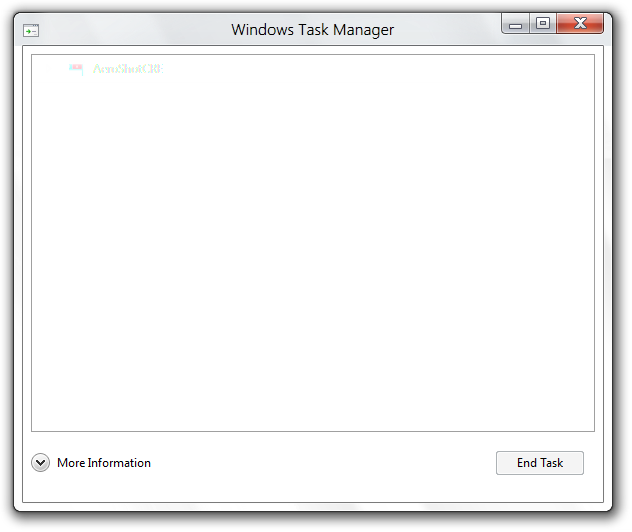Click the Task Manager title bar icon
This screenshot has width=632, height=532.
point(31,31)
